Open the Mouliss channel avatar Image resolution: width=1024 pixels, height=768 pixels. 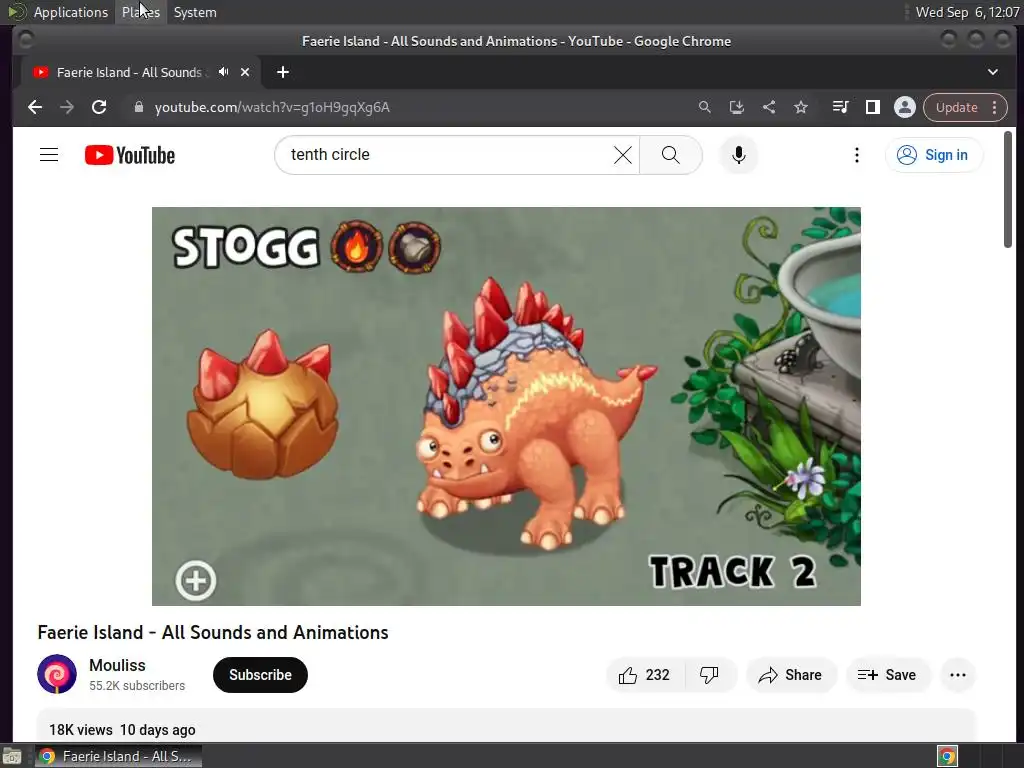(x=57, y=674)
